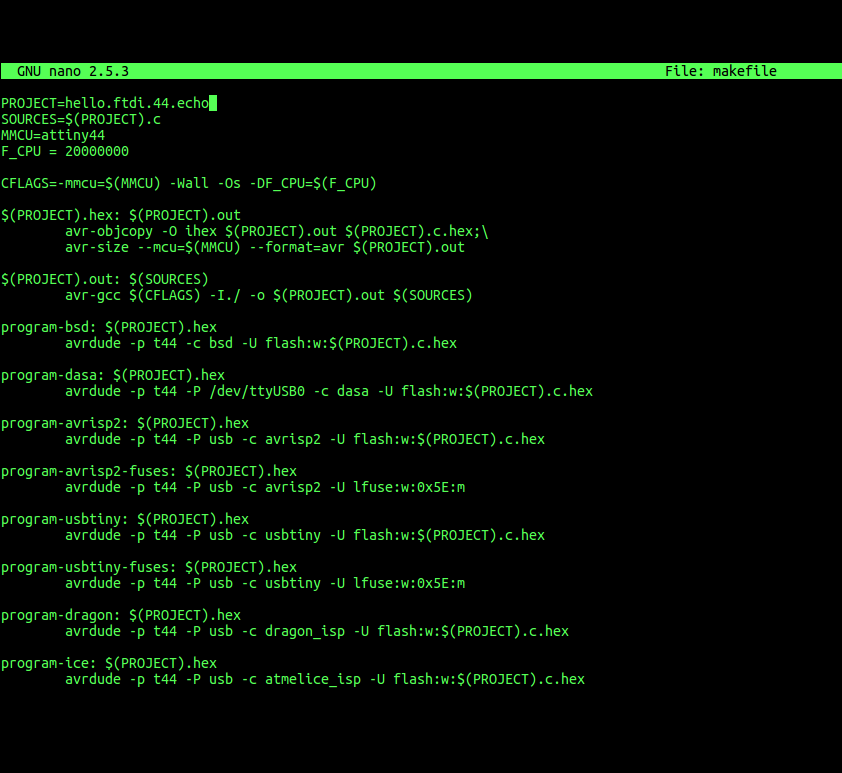Click the avrdude '-c bsd' command line
Screen dimensions: 842x773
point(261,343)
